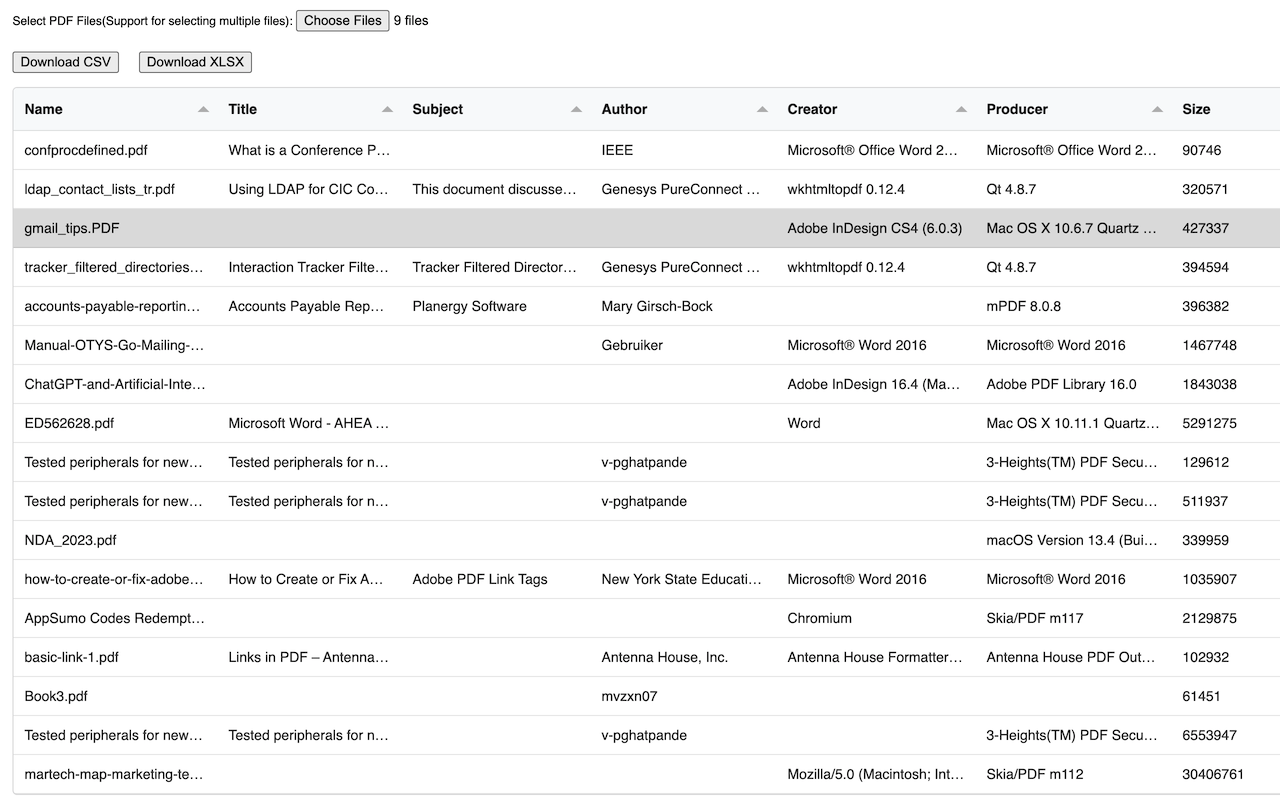Click the subject Adobe PDF Link Tags
Screen dimensions: 1280x800
[480, 579]
